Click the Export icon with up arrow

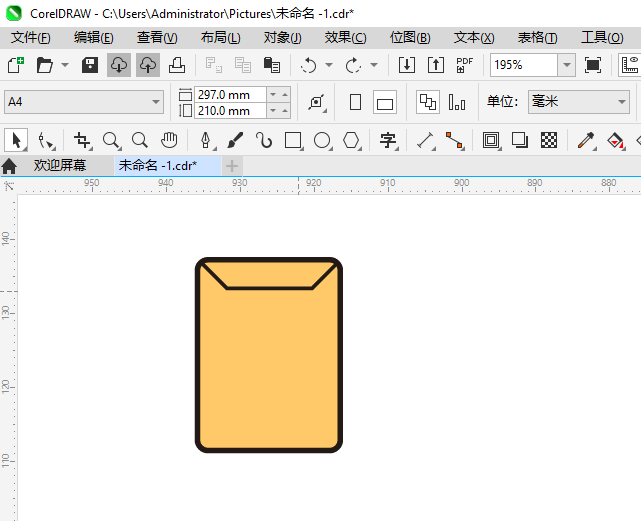tap(436, 65)
